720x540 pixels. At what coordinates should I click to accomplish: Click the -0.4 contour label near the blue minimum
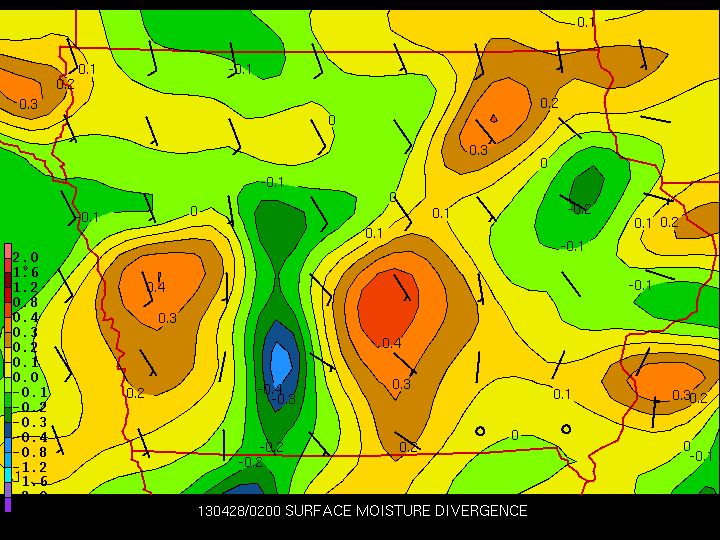coord(271,388)
